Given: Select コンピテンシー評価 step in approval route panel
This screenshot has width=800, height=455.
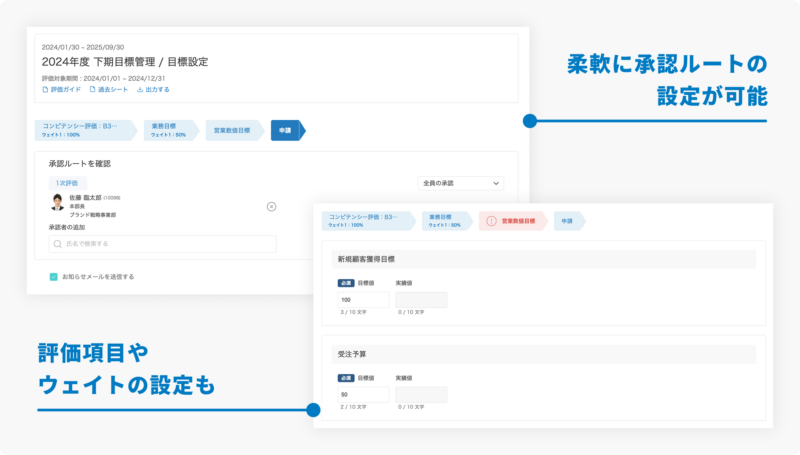Looking at the screenshot, I should [x=83, y=131].
